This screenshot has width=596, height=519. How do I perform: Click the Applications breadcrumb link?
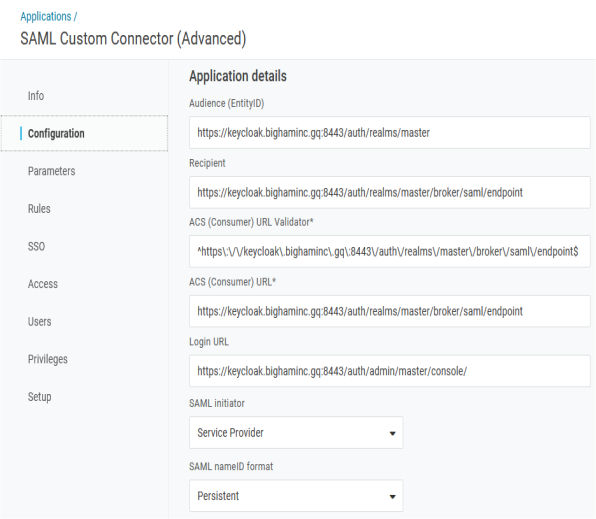(x=46, y=17)
